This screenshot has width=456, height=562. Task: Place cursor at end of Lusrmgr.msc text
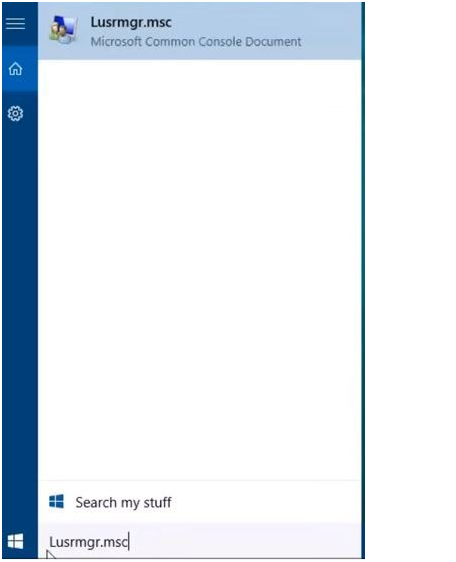tap(129, 542)
